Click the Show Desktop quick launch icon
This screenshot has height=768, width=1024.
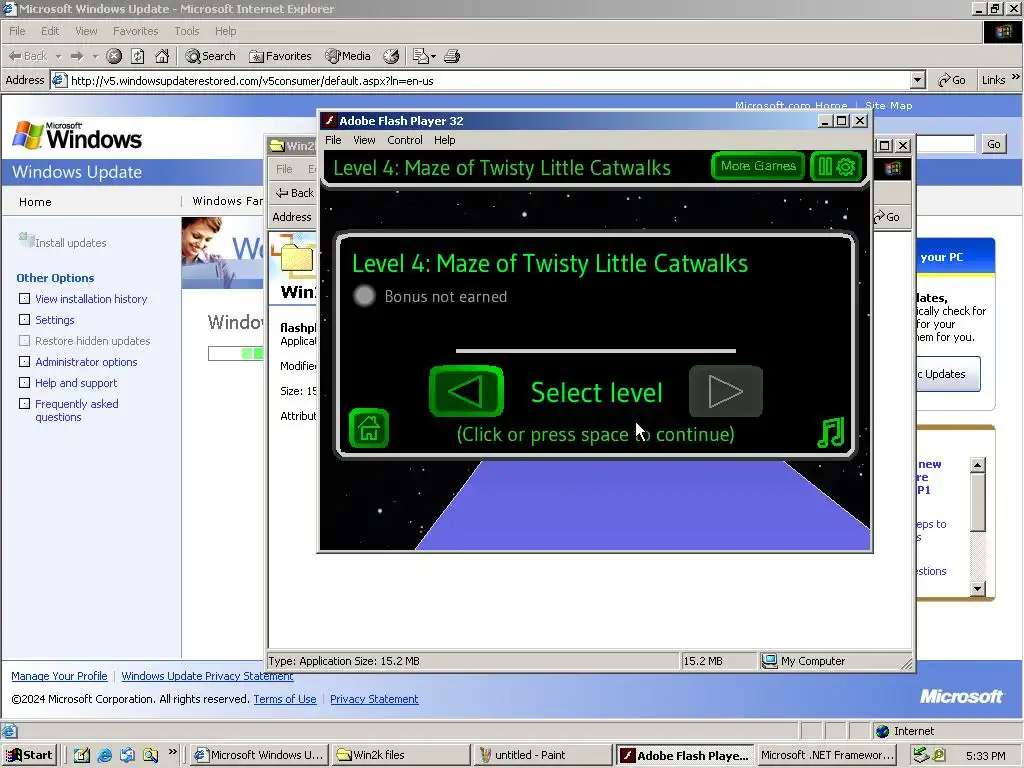(x=82, y=755)
